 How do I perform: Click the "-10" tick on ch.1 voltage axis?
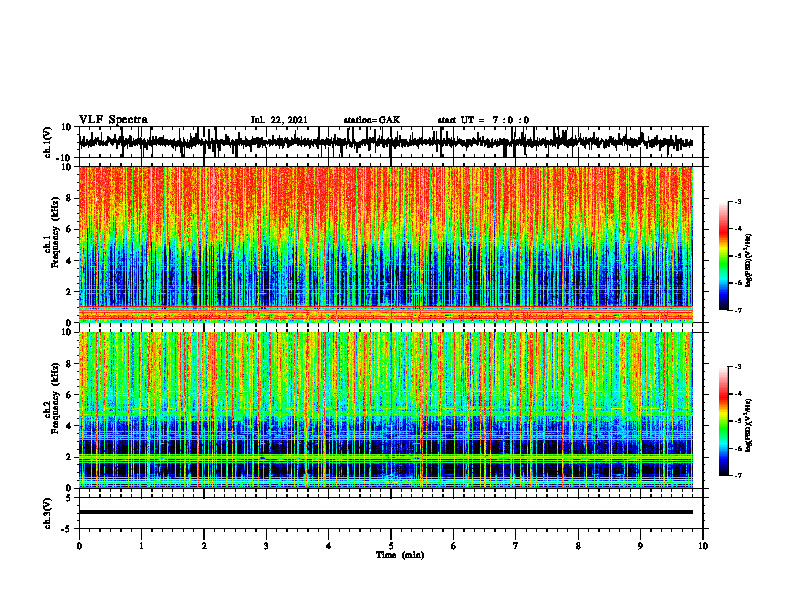[x=65, y=158]
